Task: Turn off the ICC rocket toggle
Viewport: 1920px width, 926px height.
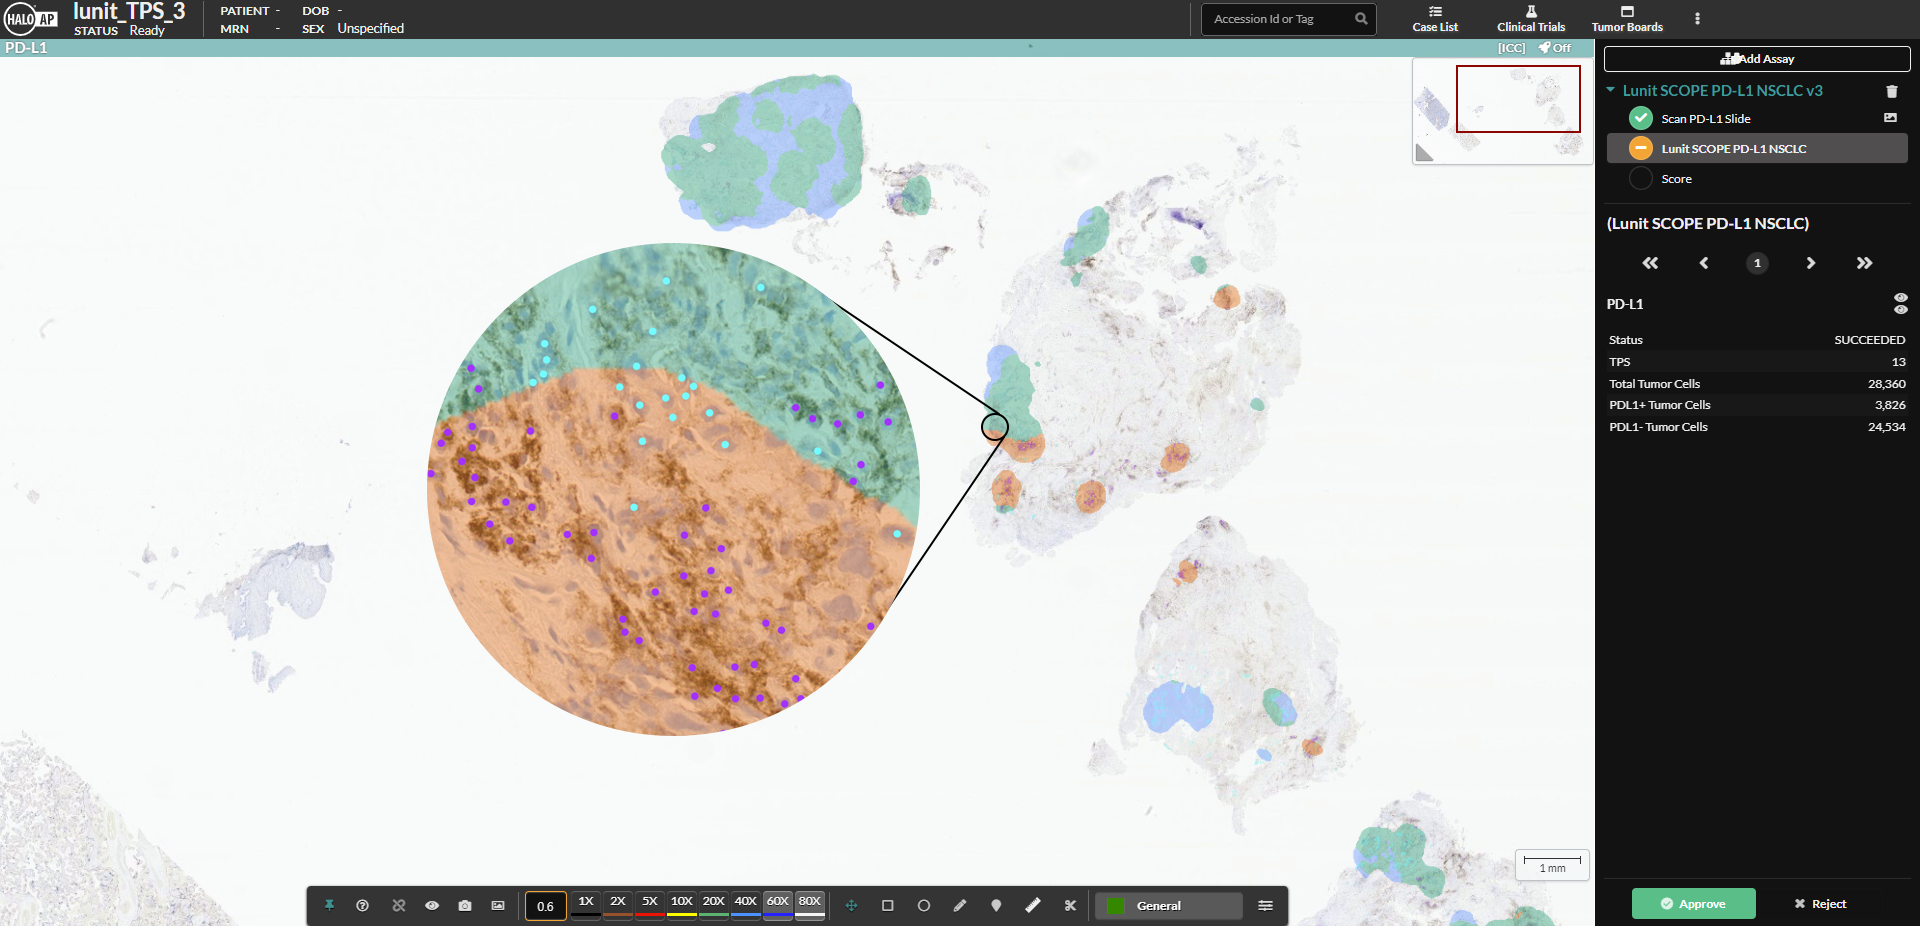Action: [x=1553, y=47]
